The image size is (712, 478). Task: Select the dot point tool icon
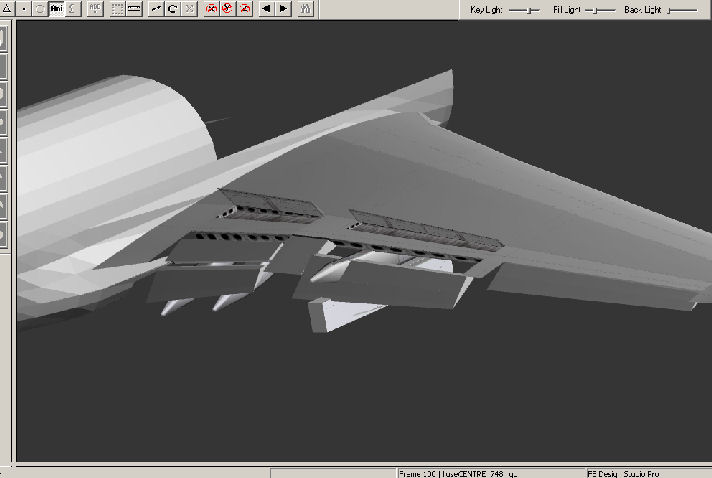23,9
